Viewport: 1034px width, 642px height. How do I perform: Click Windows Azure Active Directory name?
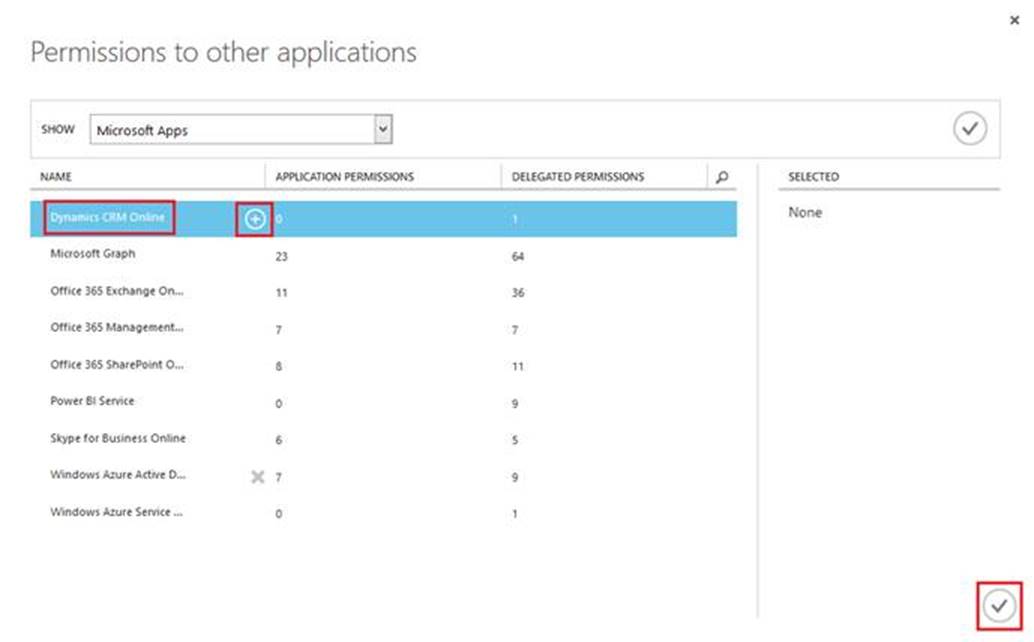117,475
